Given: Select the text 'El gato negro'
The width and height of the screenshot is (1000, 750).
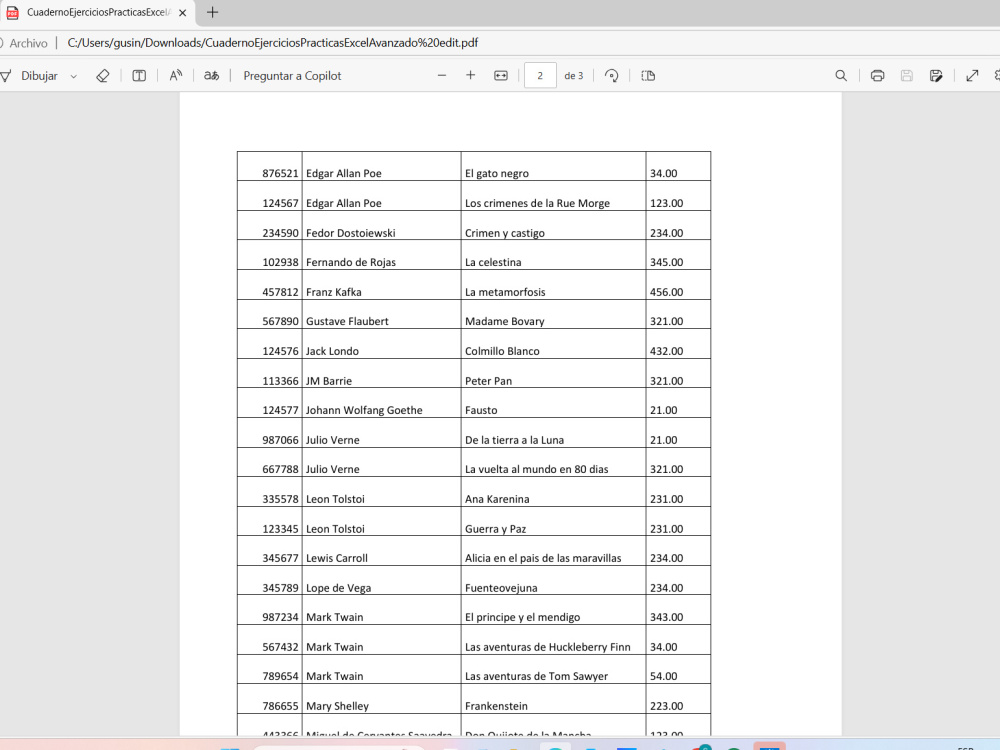Looking at the screenshot, I should coord(497,173).
